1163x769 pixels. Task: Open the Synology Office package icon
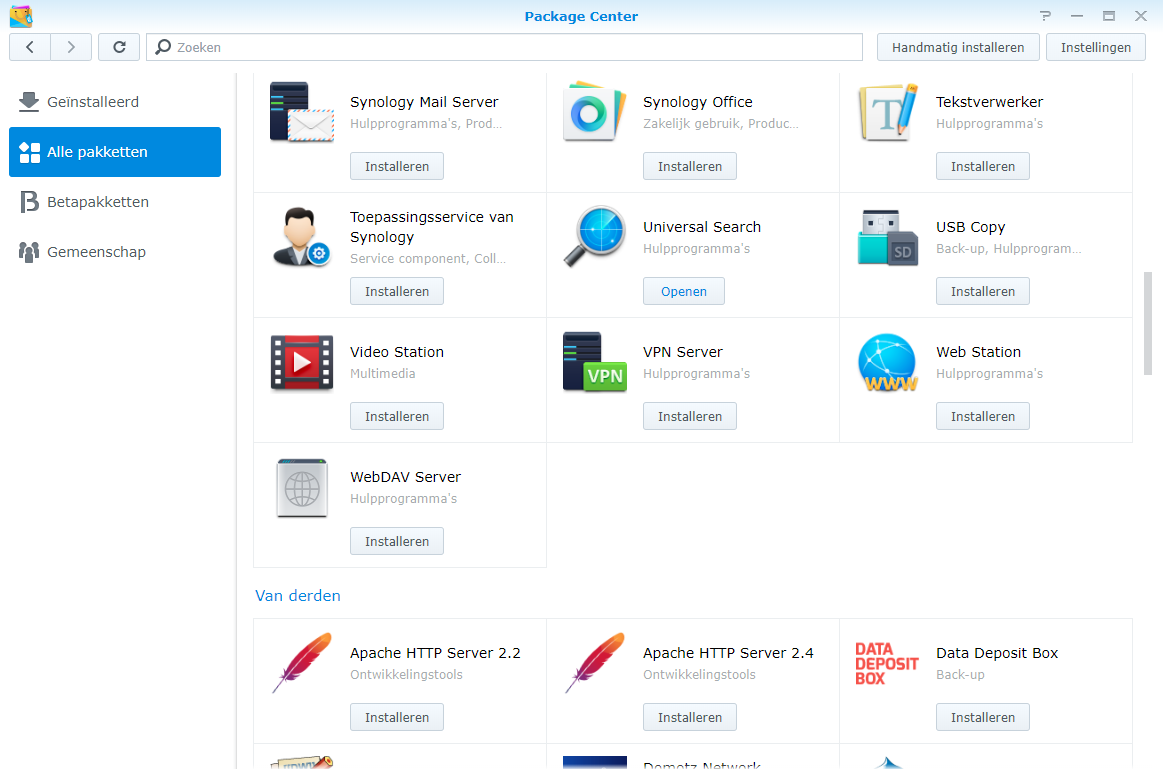pos(595,112)
